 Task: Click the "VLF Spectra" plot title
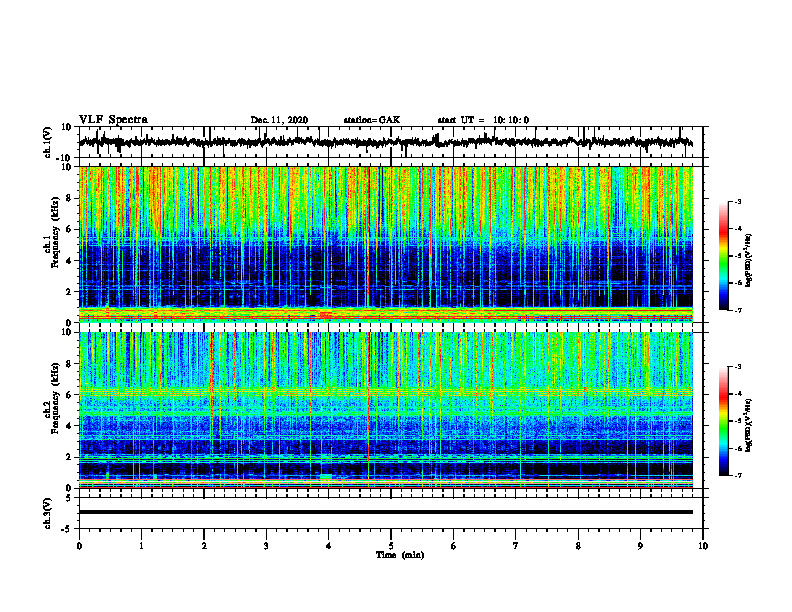[x=113, y=120]
